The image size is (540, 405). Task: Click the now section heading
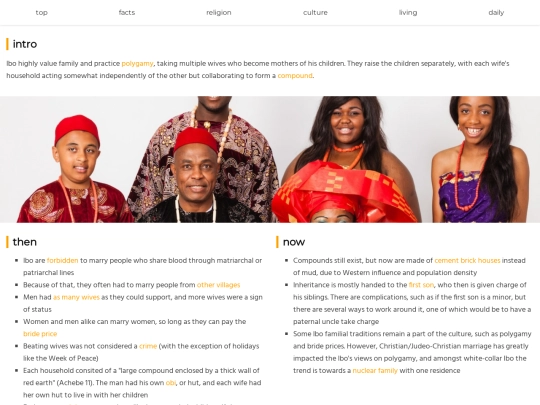[294, 242]
